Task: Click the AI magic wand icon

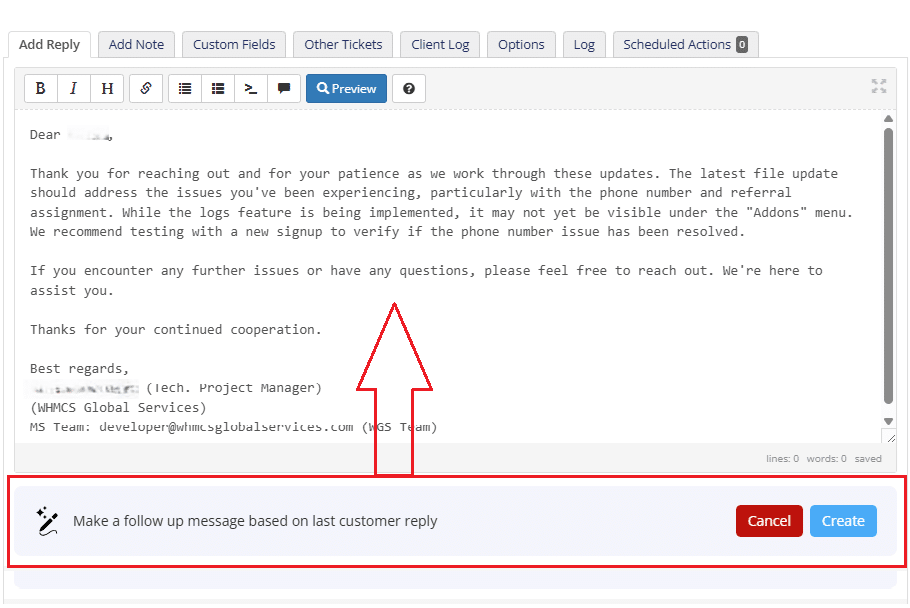Action: 47,520
